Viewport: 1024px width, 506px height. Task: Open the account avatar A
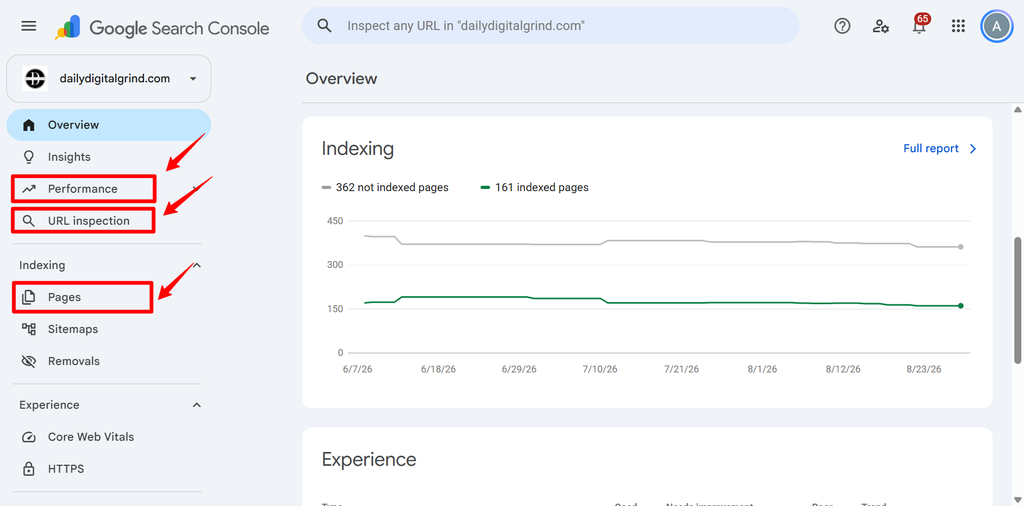996,26
